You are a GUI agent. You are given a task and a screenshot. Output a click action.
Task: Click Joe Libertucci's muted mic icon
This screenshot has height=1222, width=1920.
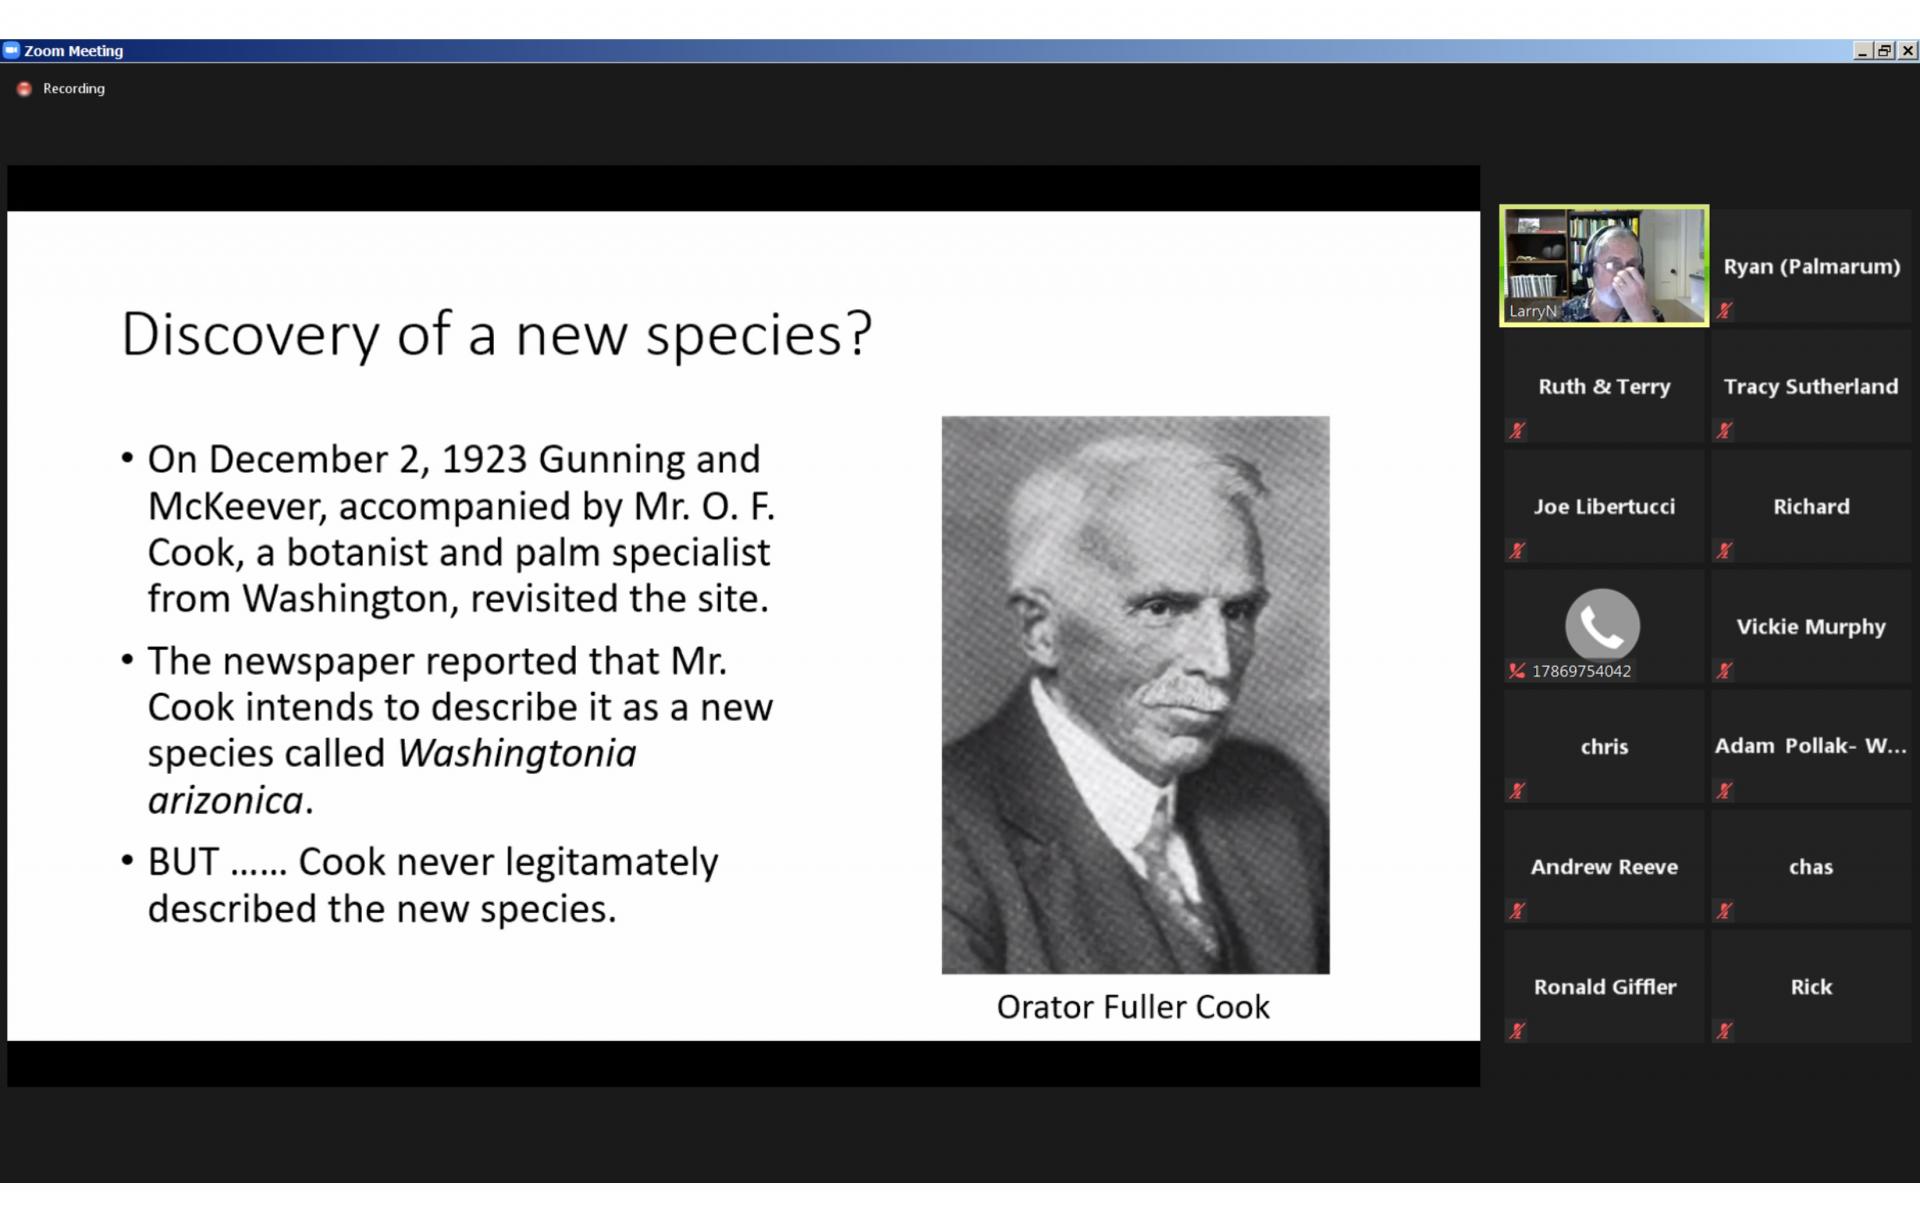tap(1517, 551)
